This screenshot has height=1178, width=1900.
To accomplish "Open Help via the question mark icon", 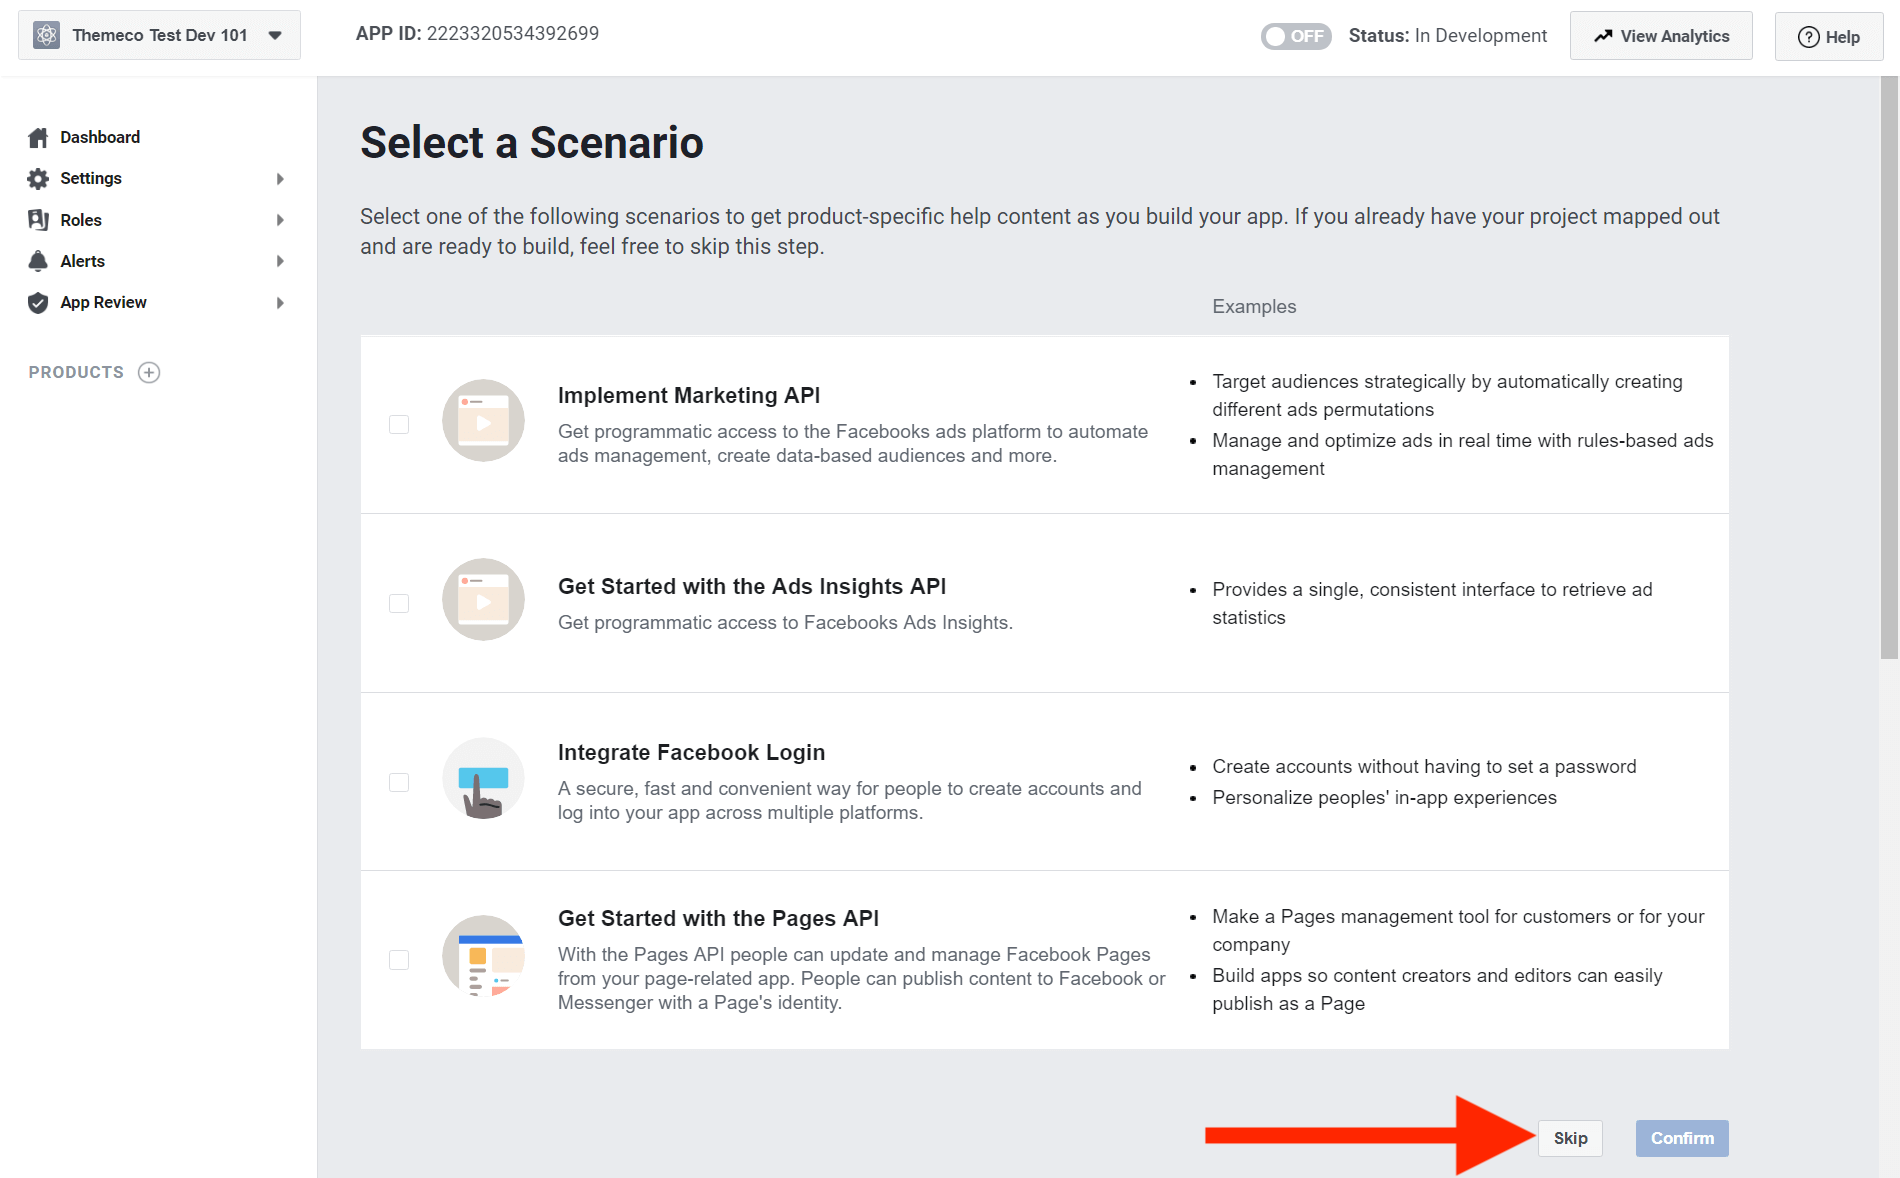I will coord(1808,37).
